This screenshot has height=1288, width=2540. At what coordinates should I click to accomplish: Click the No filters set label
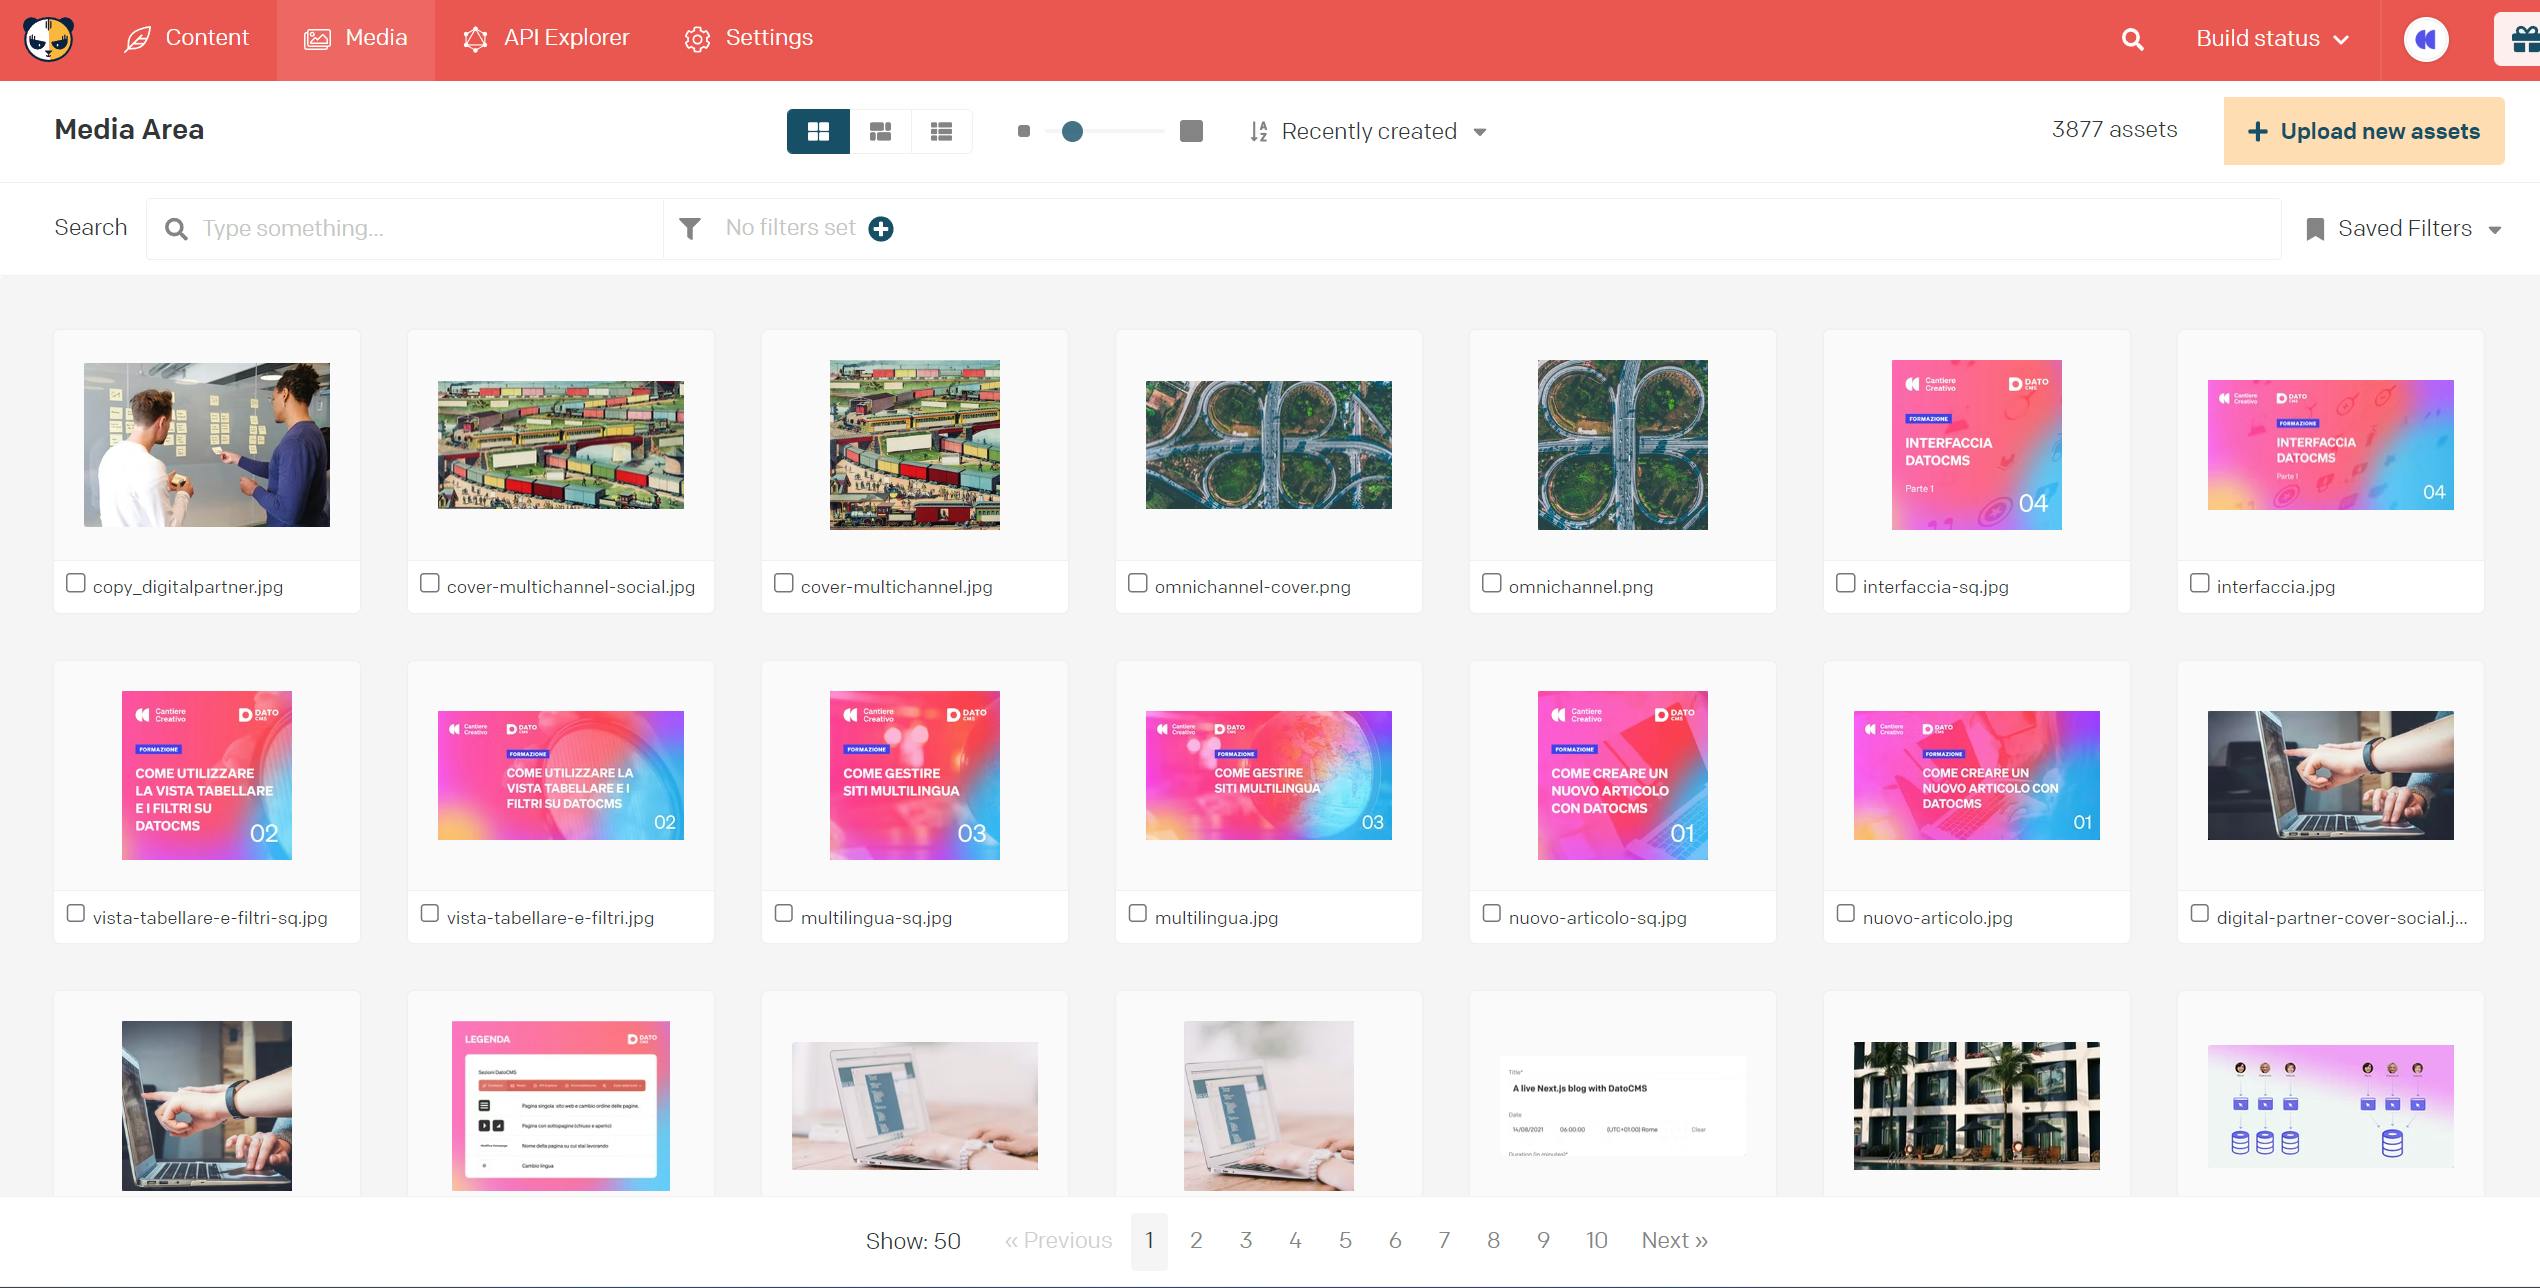(x=790, y=228)
